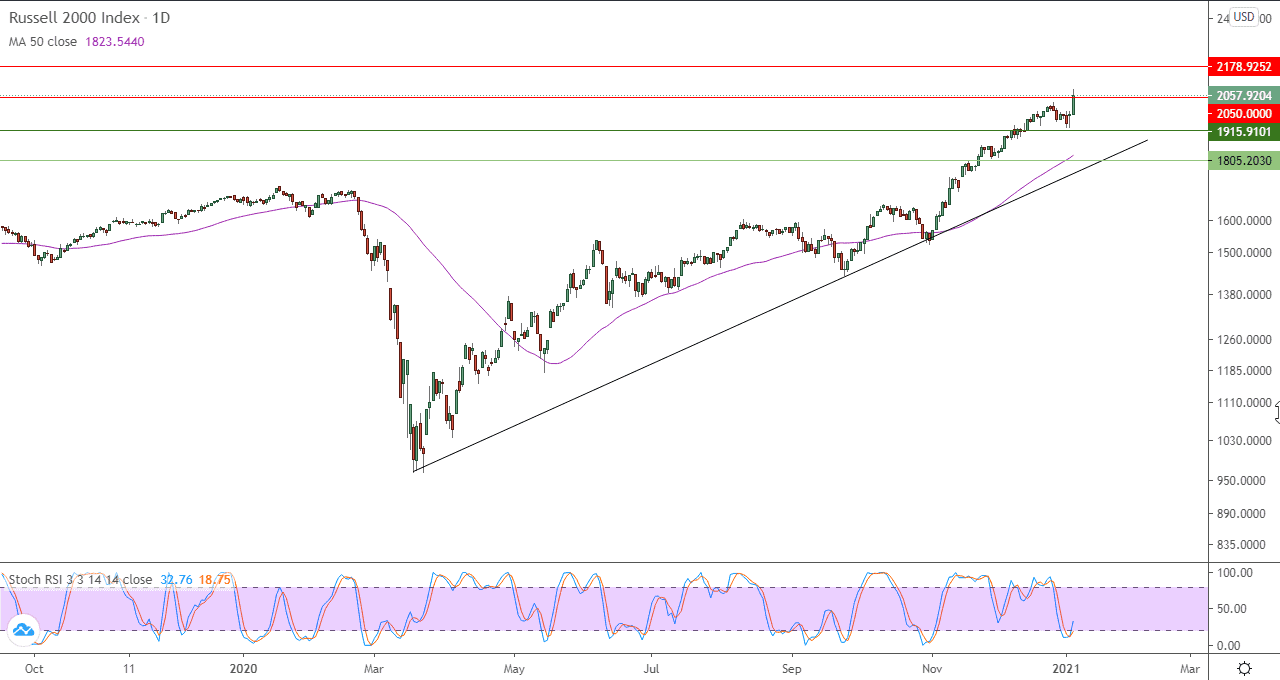
Task: Select the Stoch RSI indicator legend
Action: pos(81,579)
